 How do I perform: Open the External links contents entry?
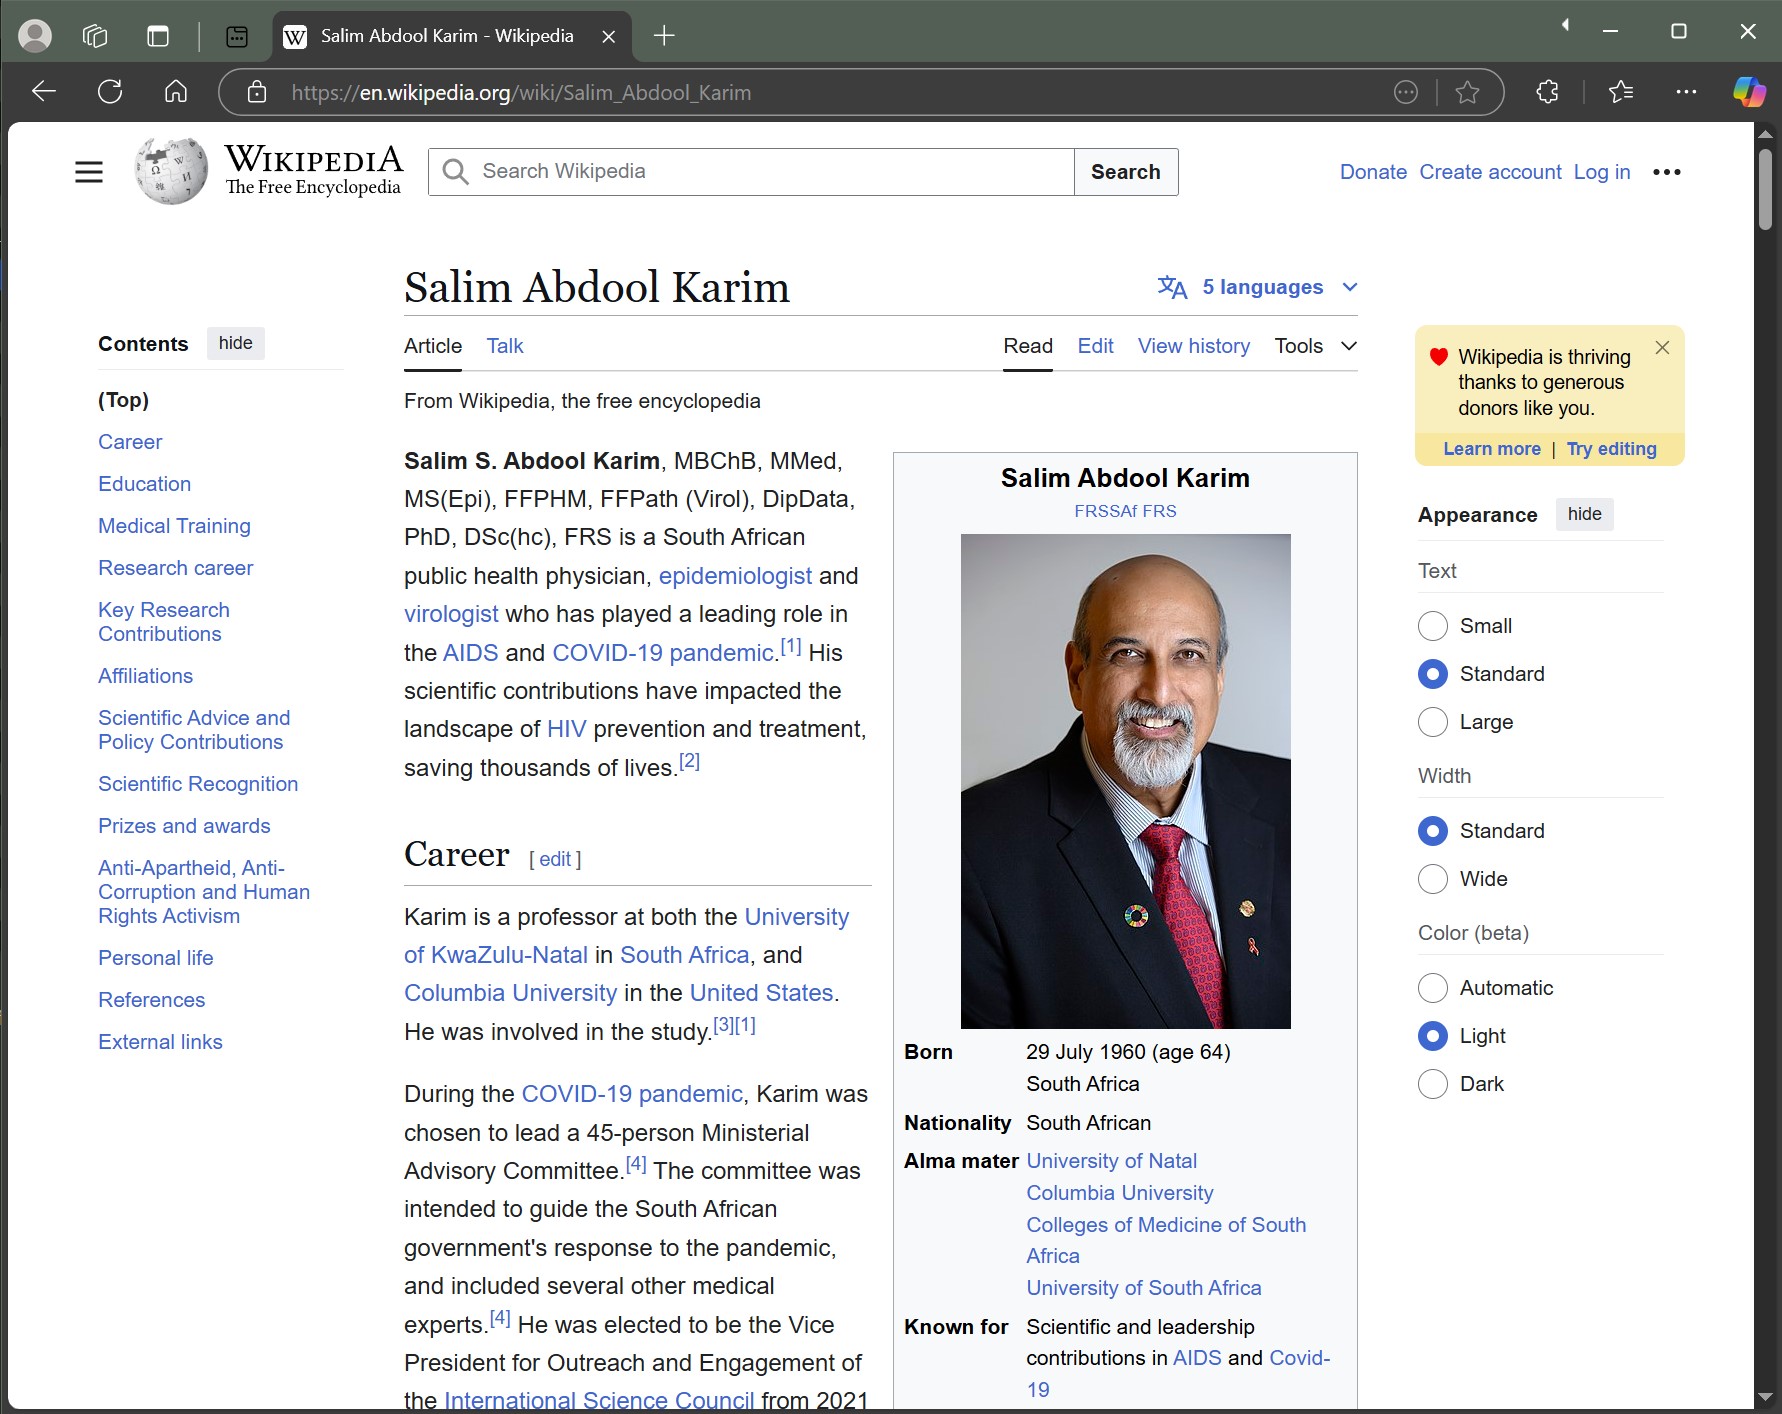coord(160,1042)
